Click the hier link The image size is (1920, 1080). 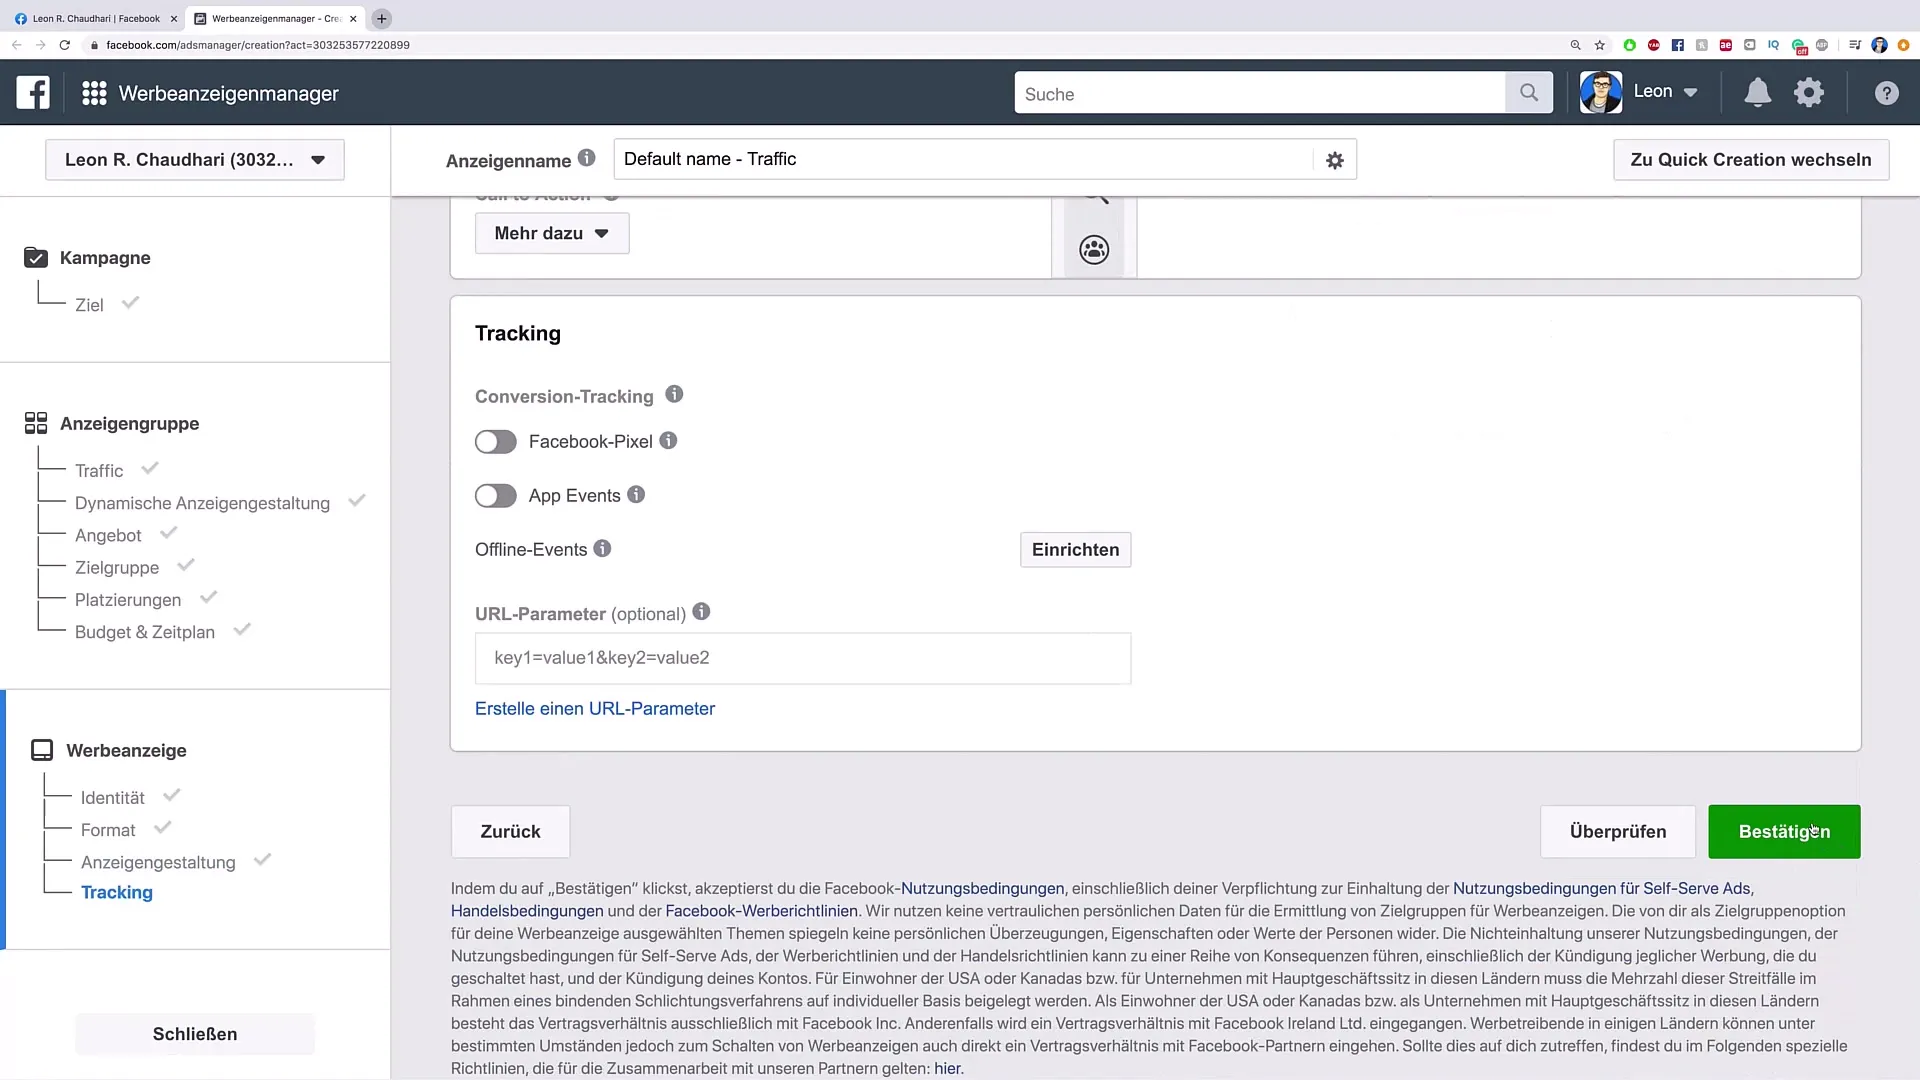pos(947,1068)
